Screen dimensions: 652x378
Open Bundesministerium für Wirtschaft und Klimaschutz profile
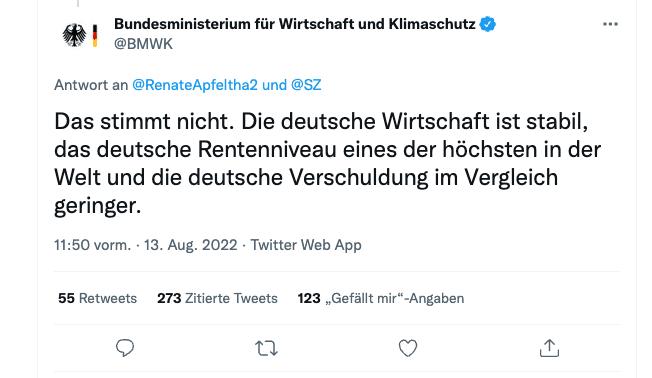[294, 24]
